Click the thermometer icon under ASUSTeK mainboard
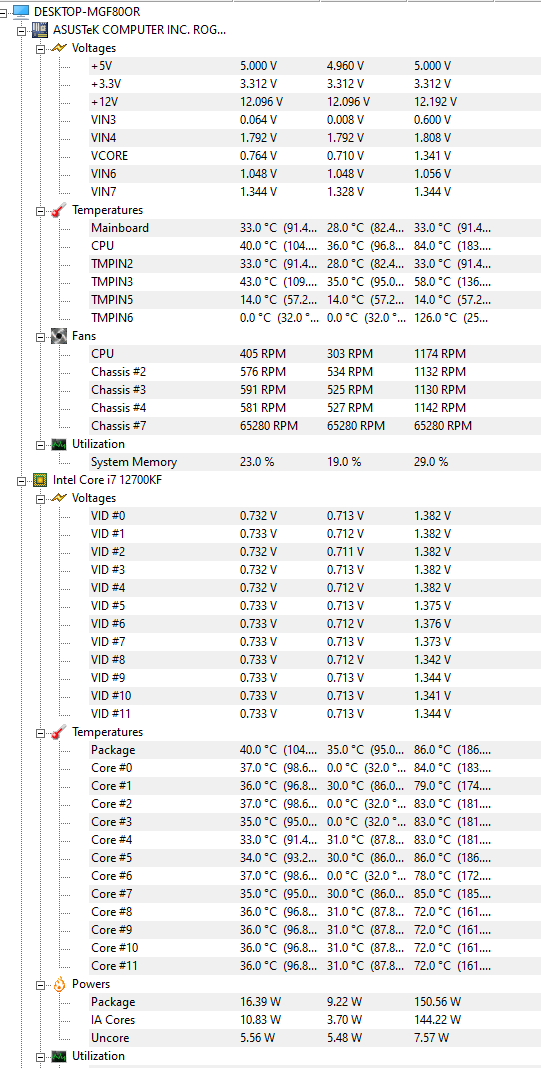This screenshot has height=1068, width=541. 59,210
